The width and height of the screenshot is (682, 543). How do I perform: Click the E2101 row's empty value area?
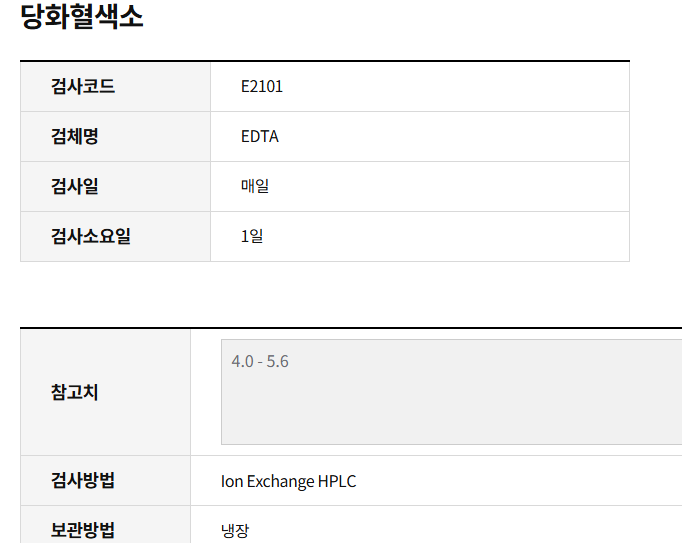click(457, 87)
